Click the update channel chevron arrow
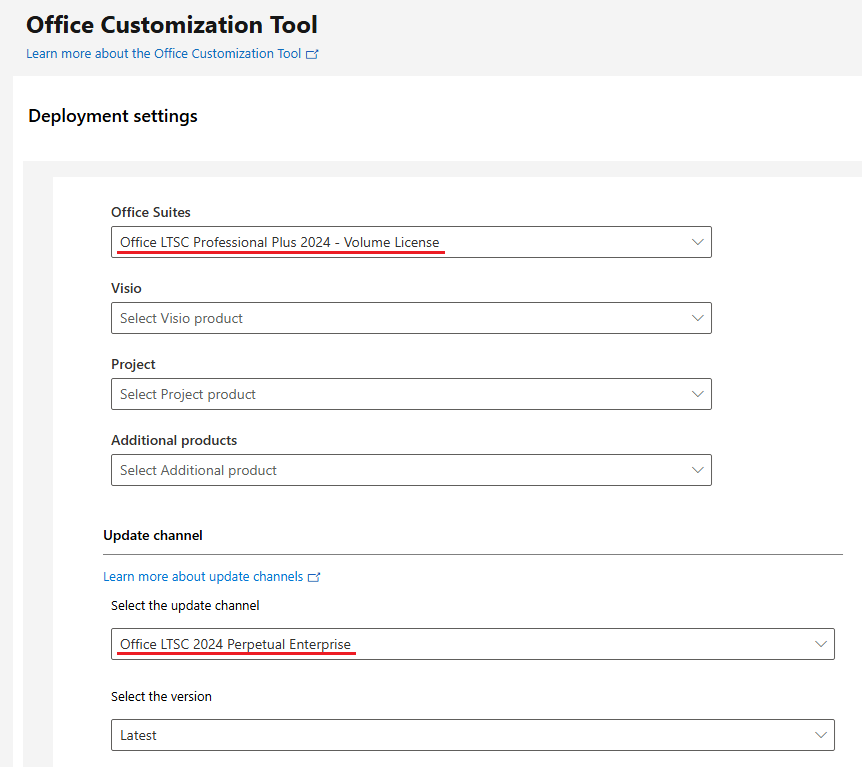The height and width of the screenshot is (767, 862). tap(821, 644)
